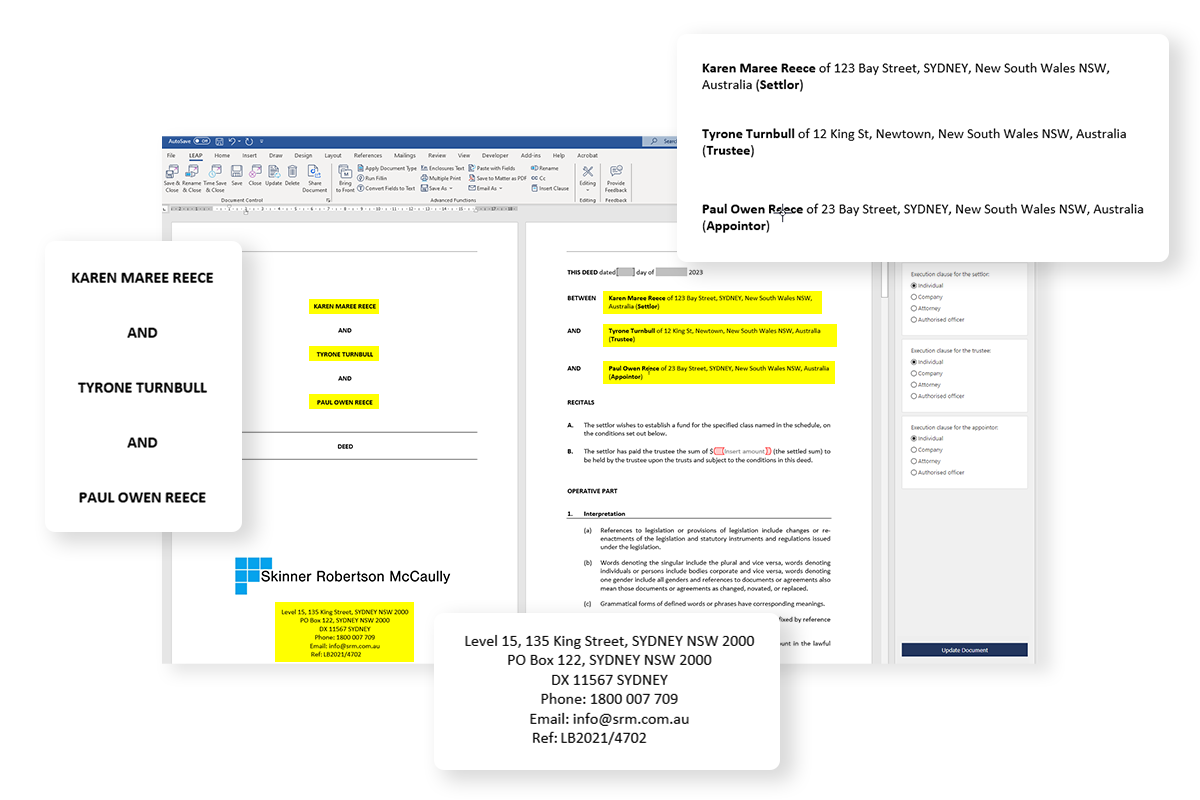The width and height of the screenshot is (1200, 800).
Task: Click the Undo arrow in title bar
Action: [x=232, y=141]
